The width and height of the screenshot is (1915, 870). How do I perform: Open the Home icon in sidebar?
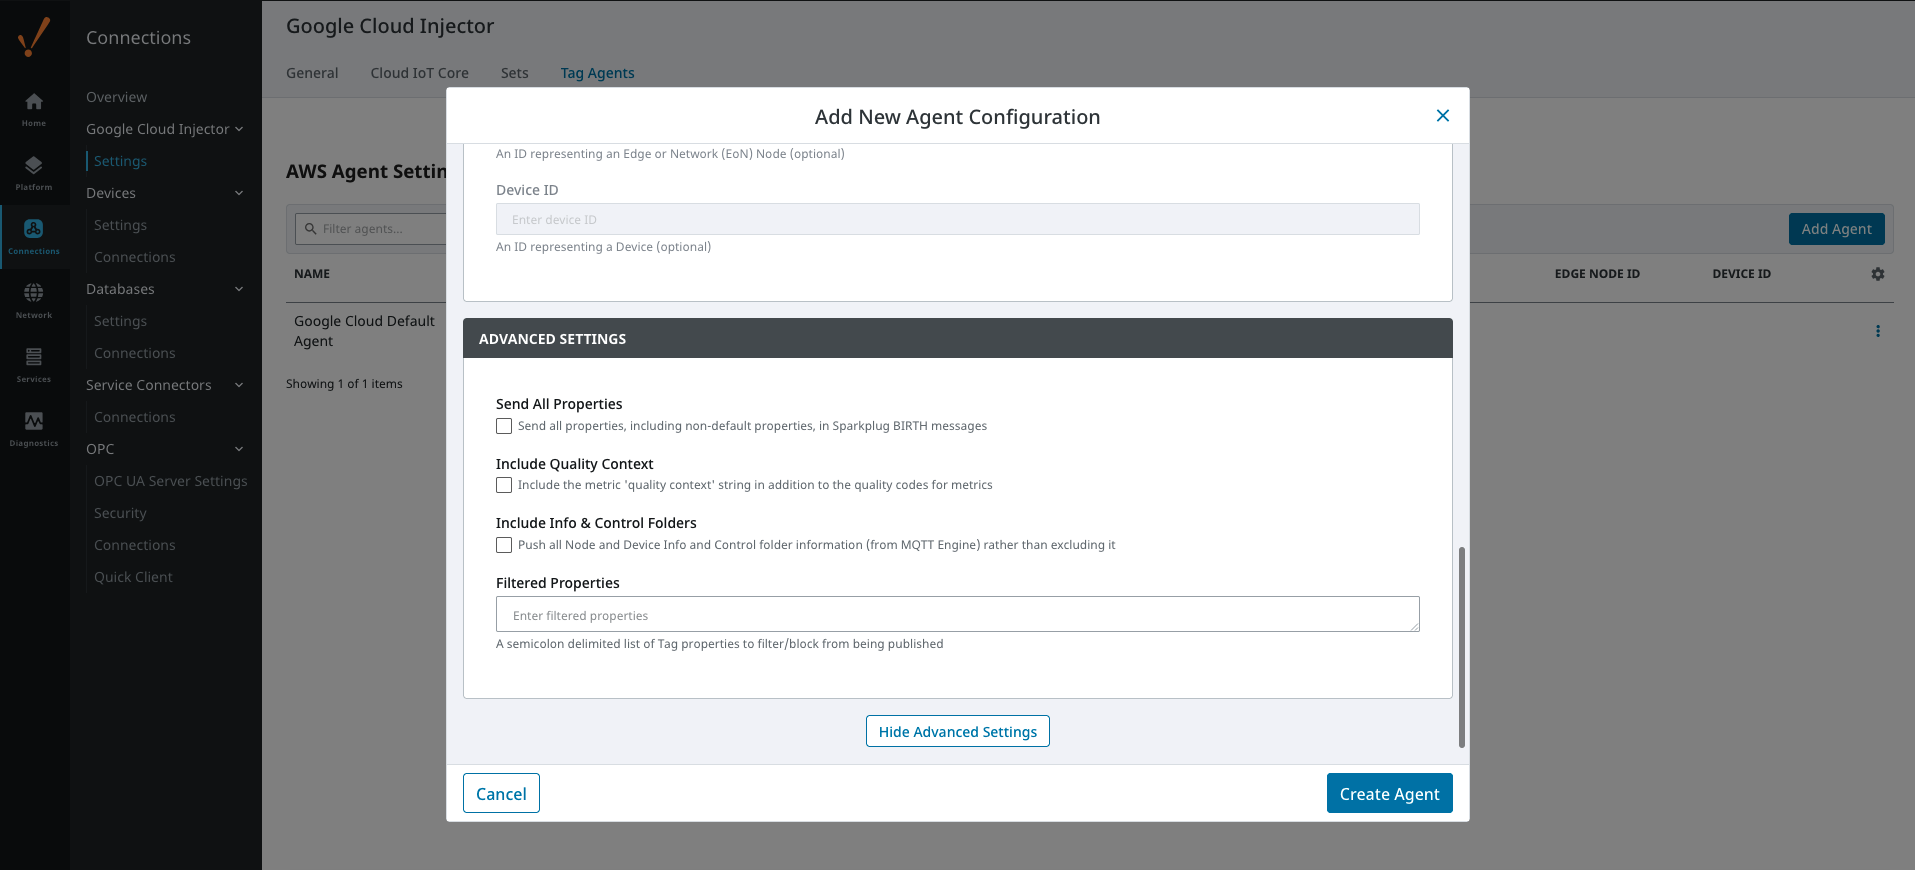[34, 102]
